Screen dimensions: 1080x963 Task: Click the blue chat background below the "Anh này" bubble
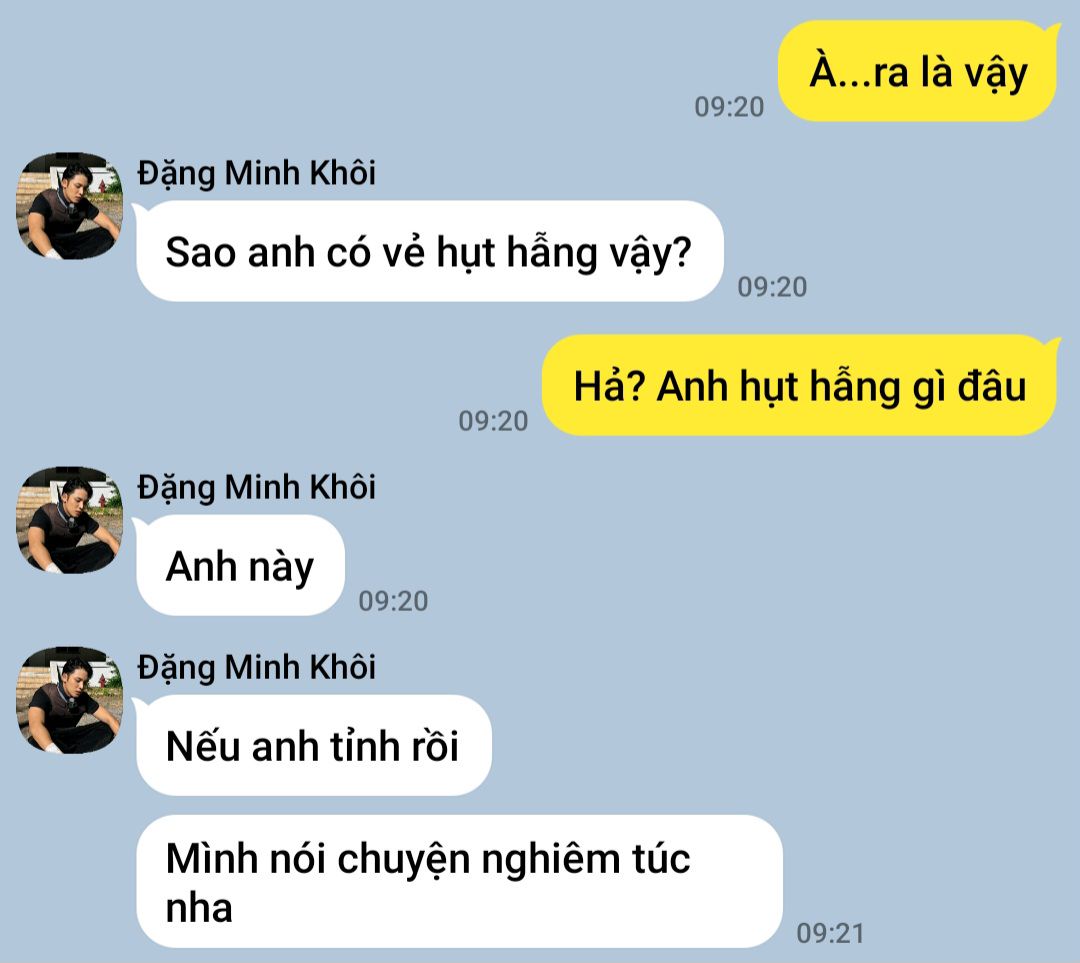(x=551, y=630)
